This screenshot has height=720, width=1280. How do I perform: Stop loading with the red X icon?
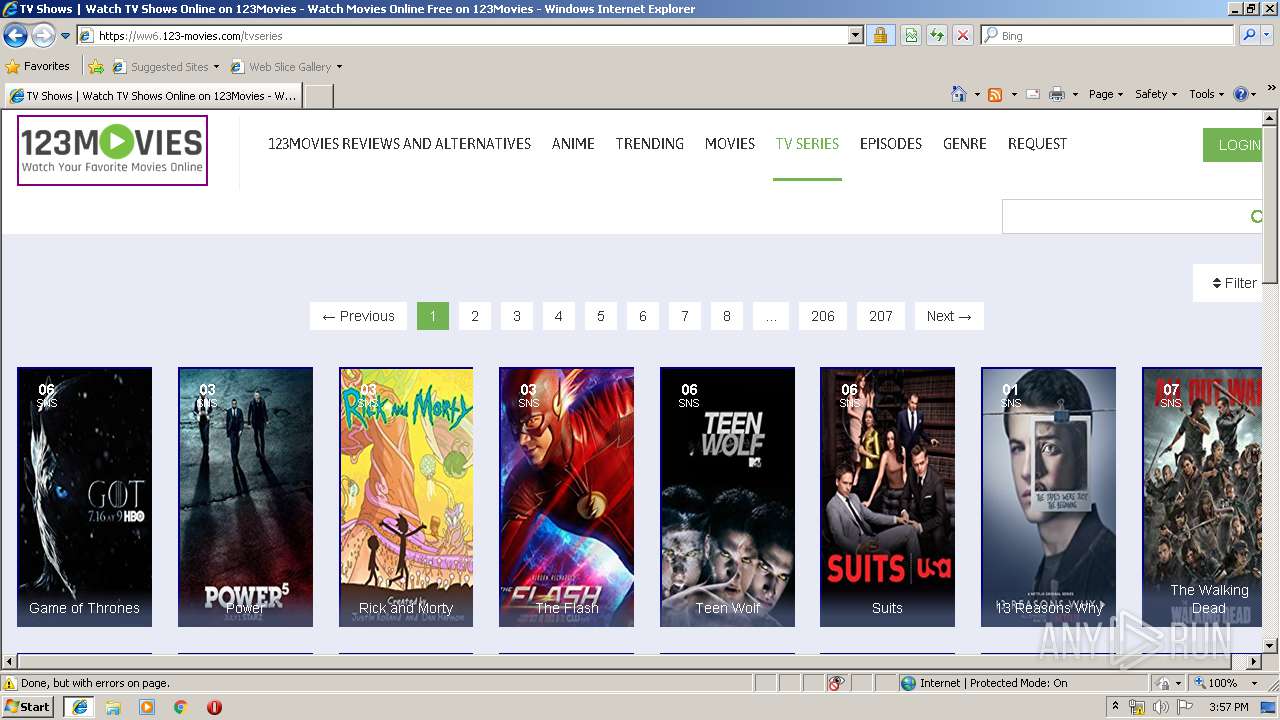(x=963, y=36)
